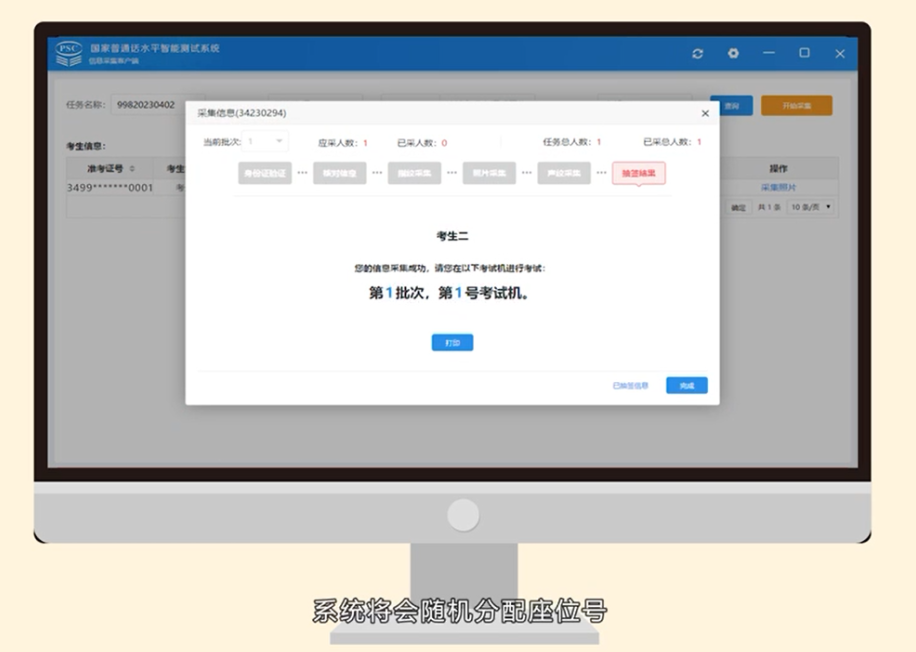Select the 指纹采集 step
The height and width of the screenshot is (652, 916).
click(x=414, y=173)
